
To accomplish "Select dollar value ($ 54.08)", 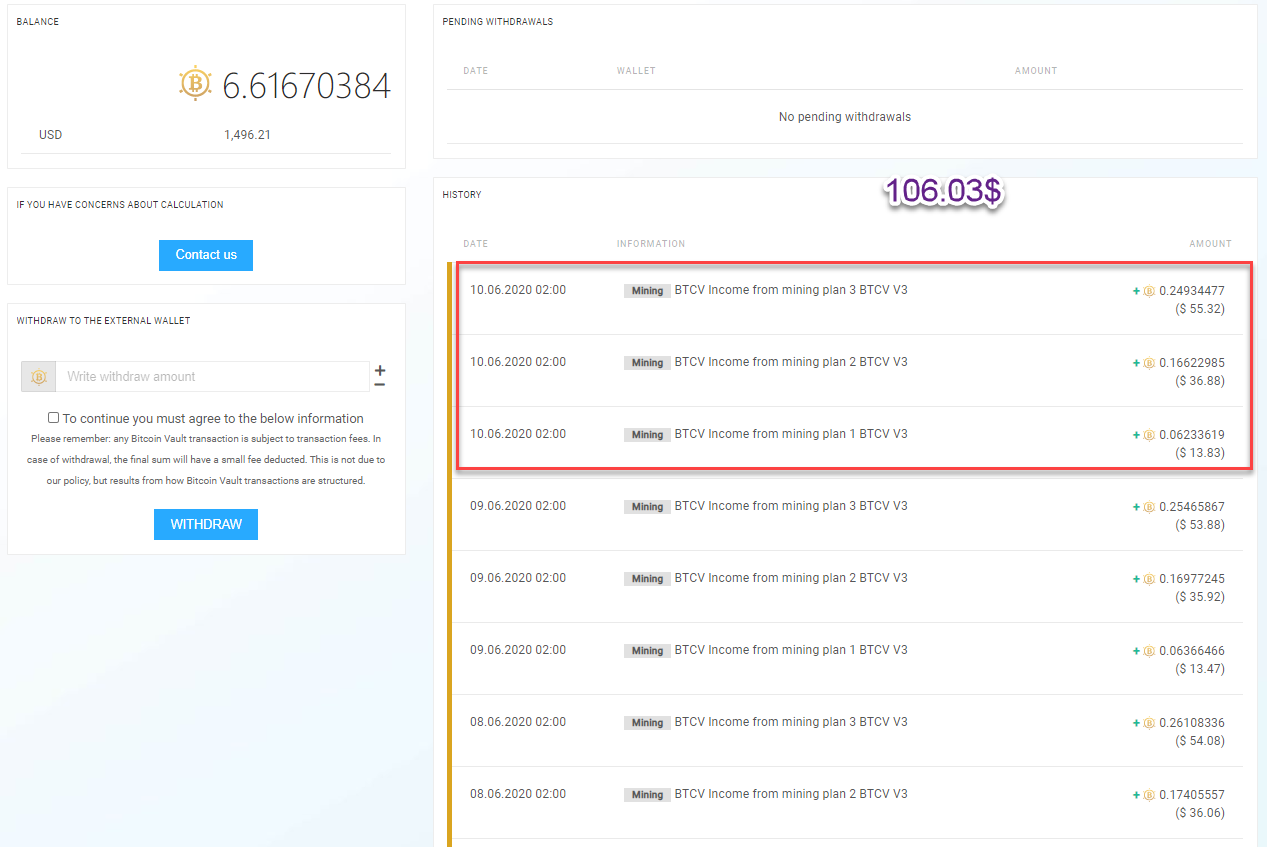I will pyautogui.click(x=1200, y=741).
